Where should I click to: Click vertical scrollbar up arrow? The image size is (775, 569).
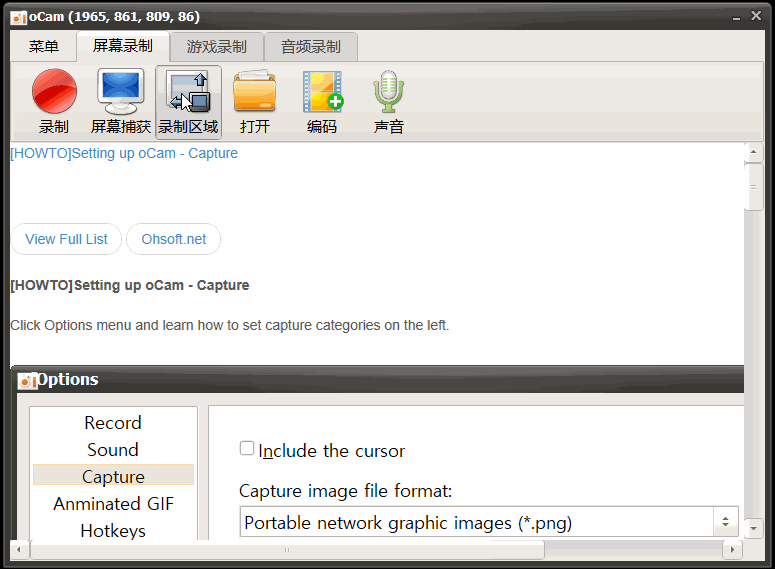tap(753, 152)
